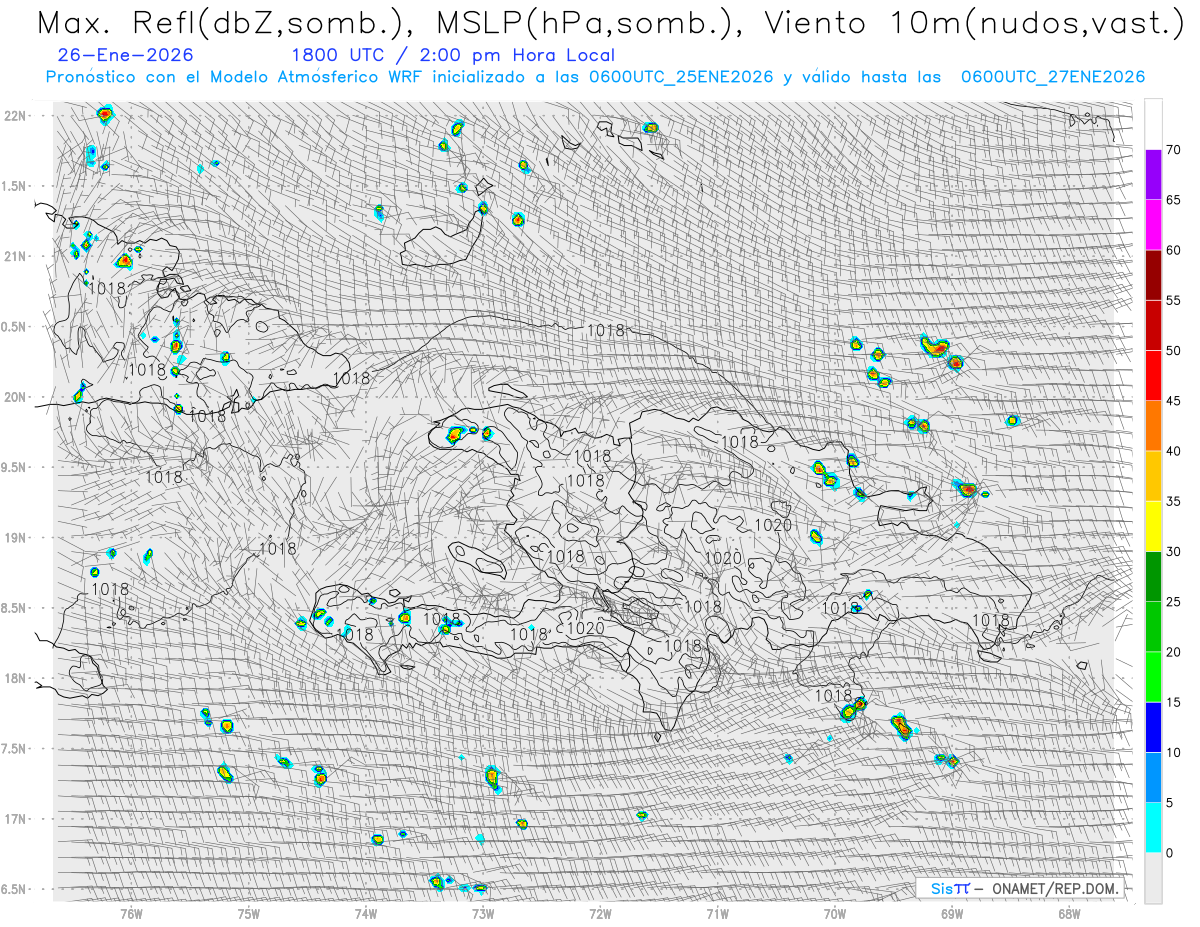Click the 'Pronóstico con el Modelo Atmosférico WRF' line
Image resolution: width=1200 pixels, height=927 pixels.
click(x=595, y=77)
